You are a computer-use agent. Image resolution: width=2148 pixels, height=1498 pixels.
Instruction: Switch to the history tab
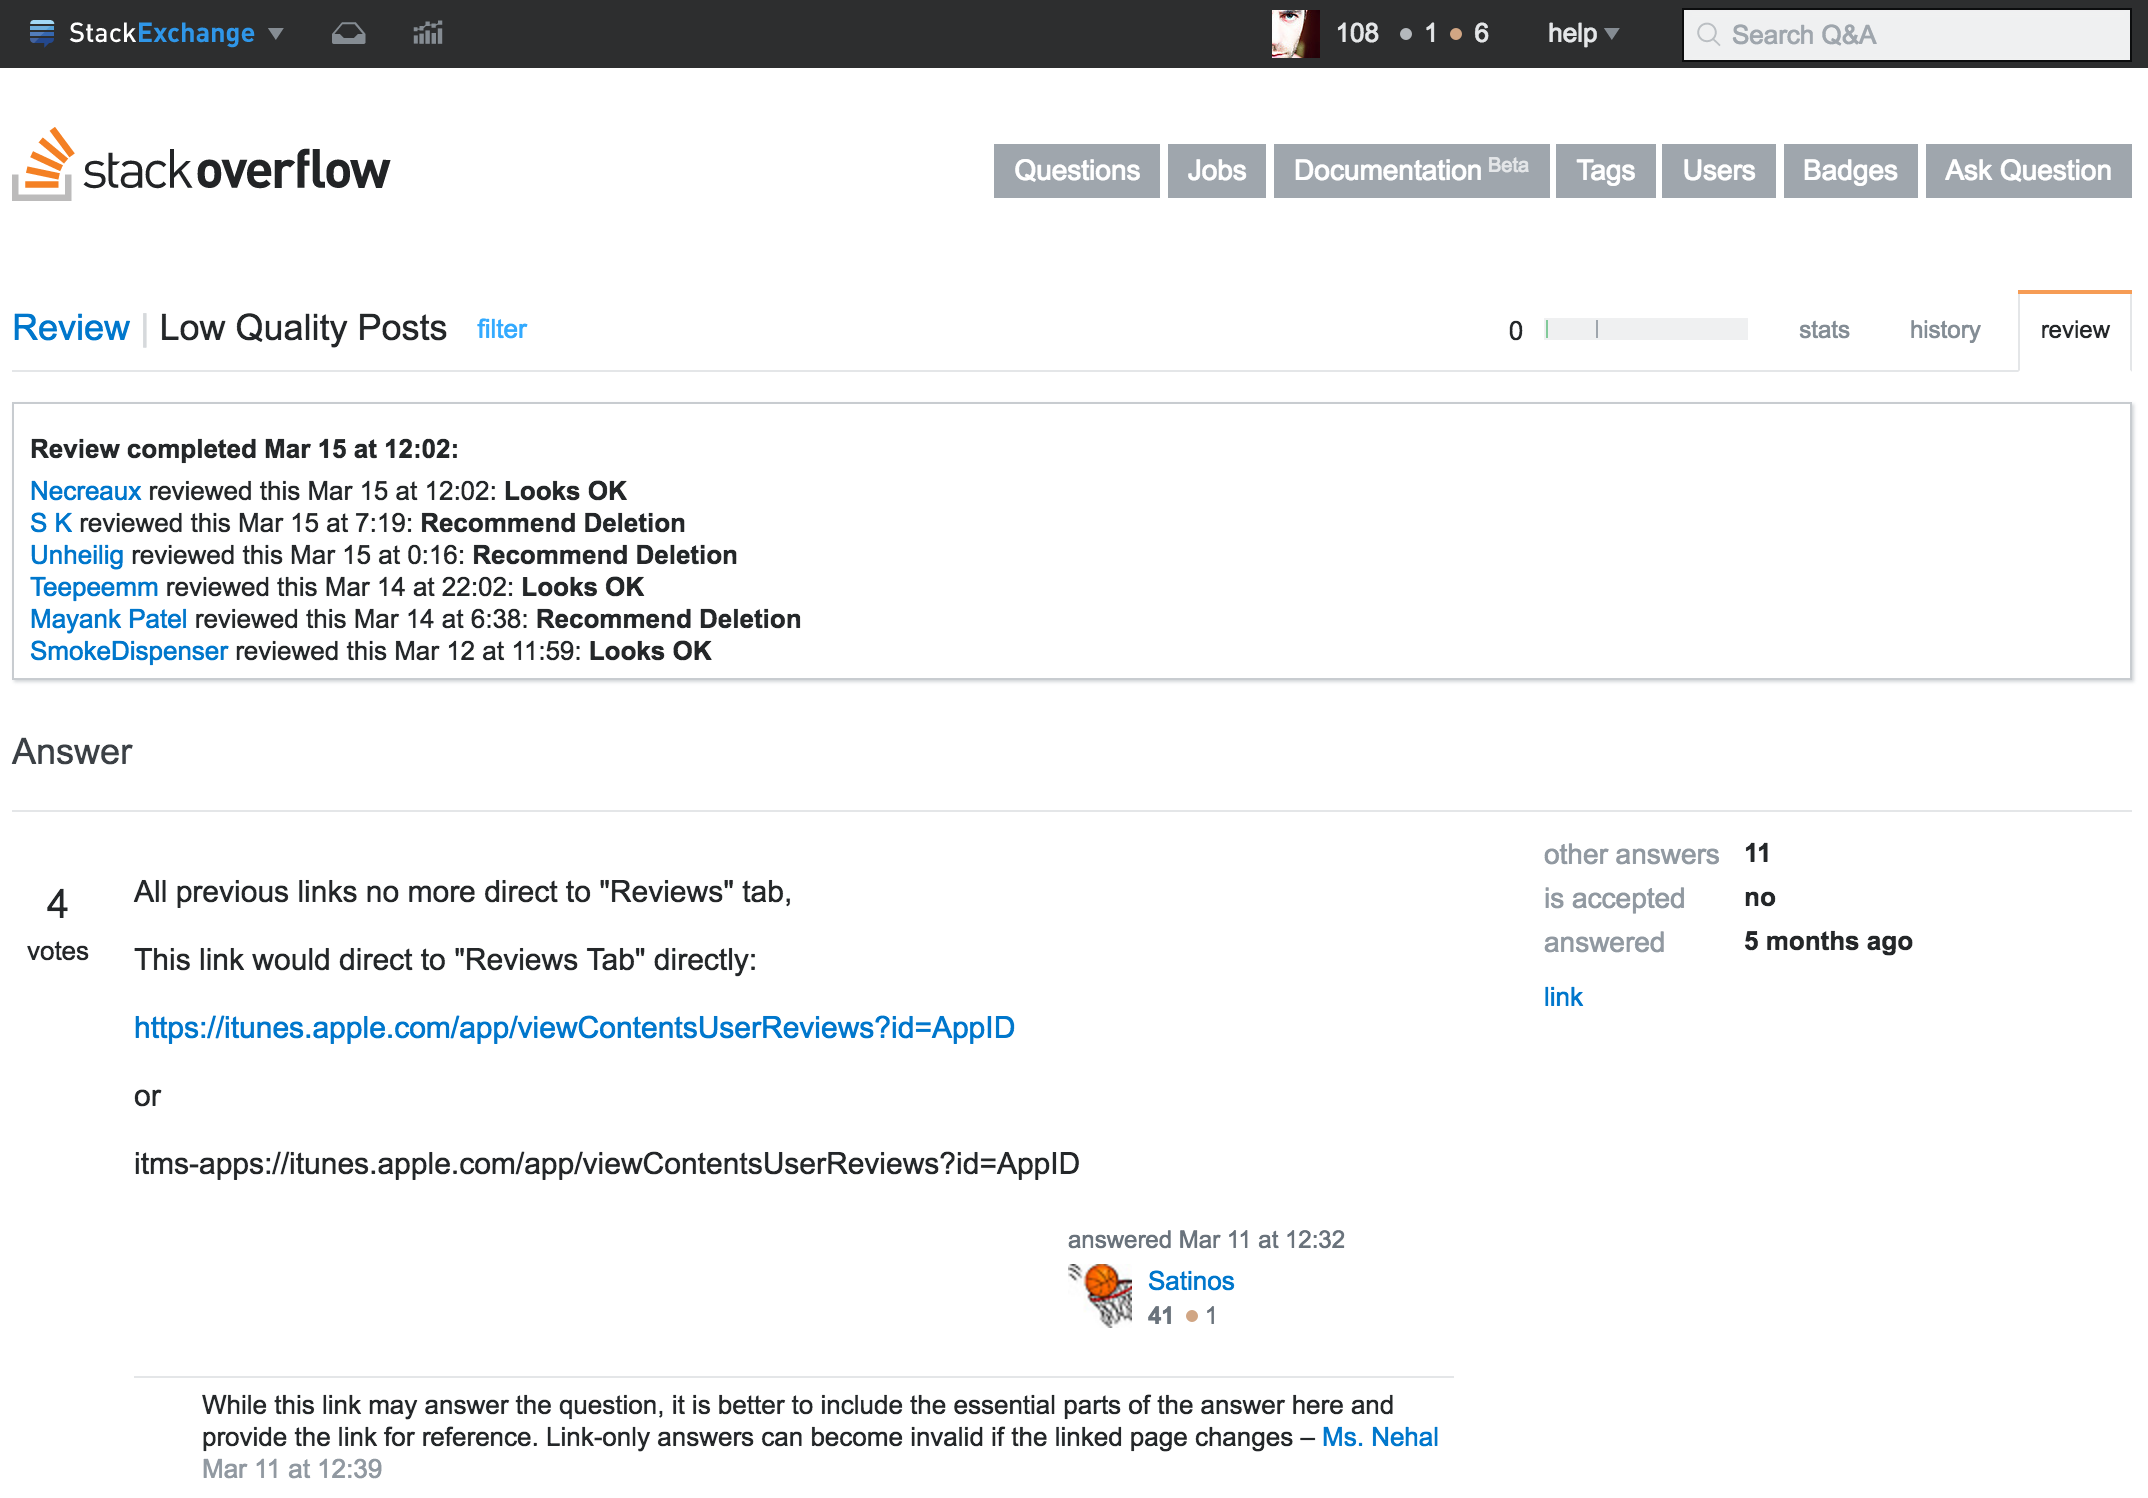pos(1945,330)
